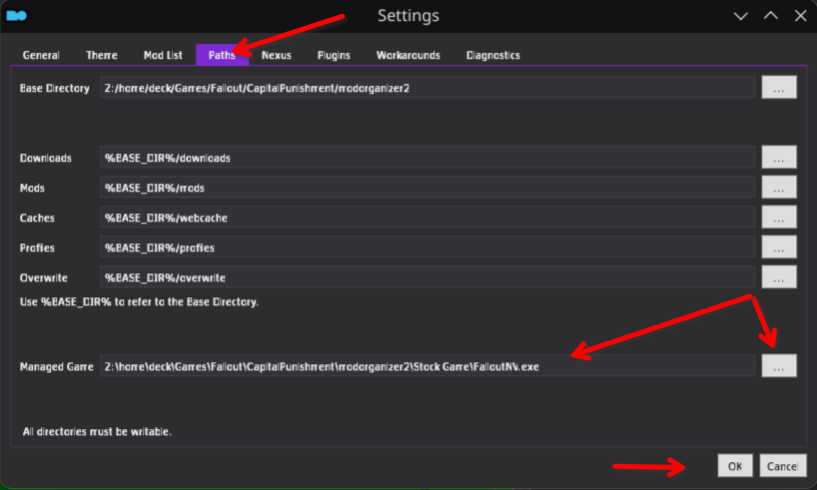Screen dimensions: 817x490
Task: Open the folder picker for Mods
Action: pos(778,188)
